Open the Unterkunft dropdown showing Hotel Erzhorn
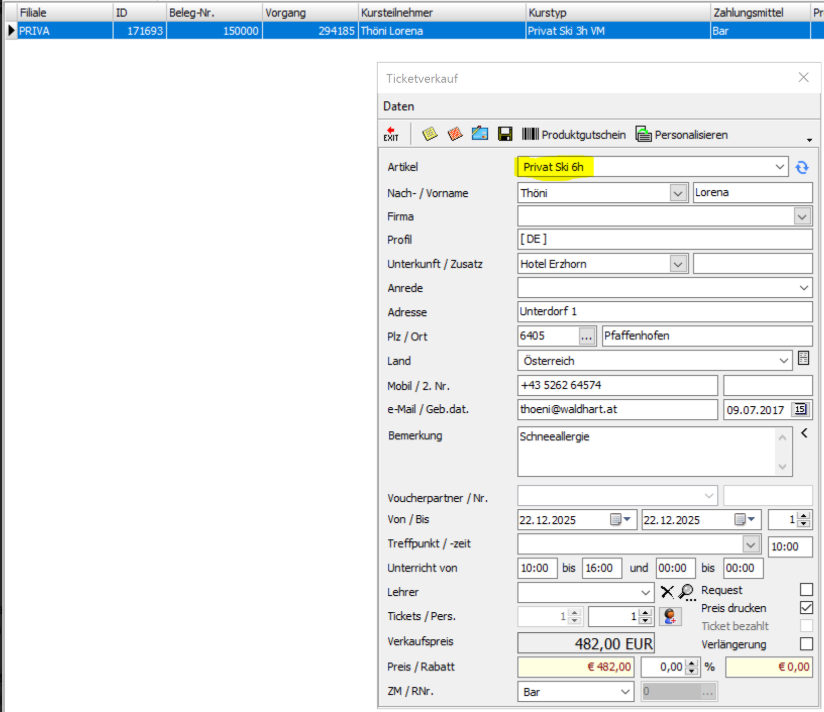The width and height of the screenshot is (824, 712). [x=679, y=264]
